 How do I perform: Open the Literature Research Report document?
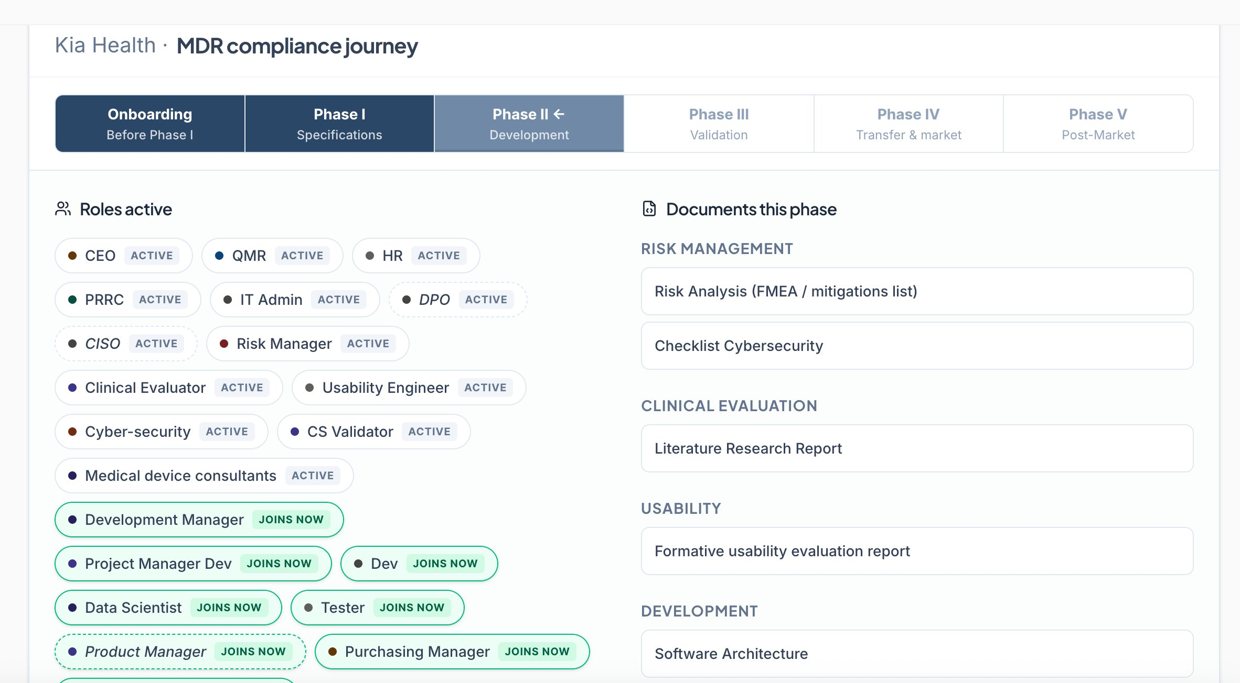(917, 448)
